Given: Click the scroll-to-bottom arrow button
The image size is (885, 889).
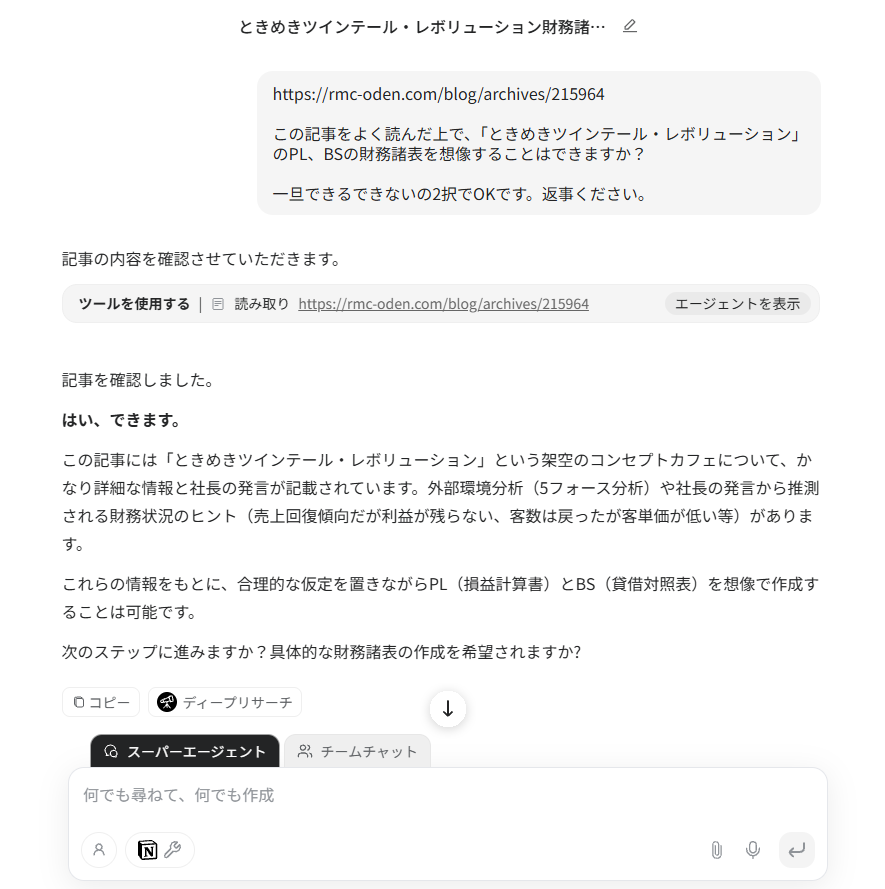Looking at the screenshot, I should tap(448, 709).
